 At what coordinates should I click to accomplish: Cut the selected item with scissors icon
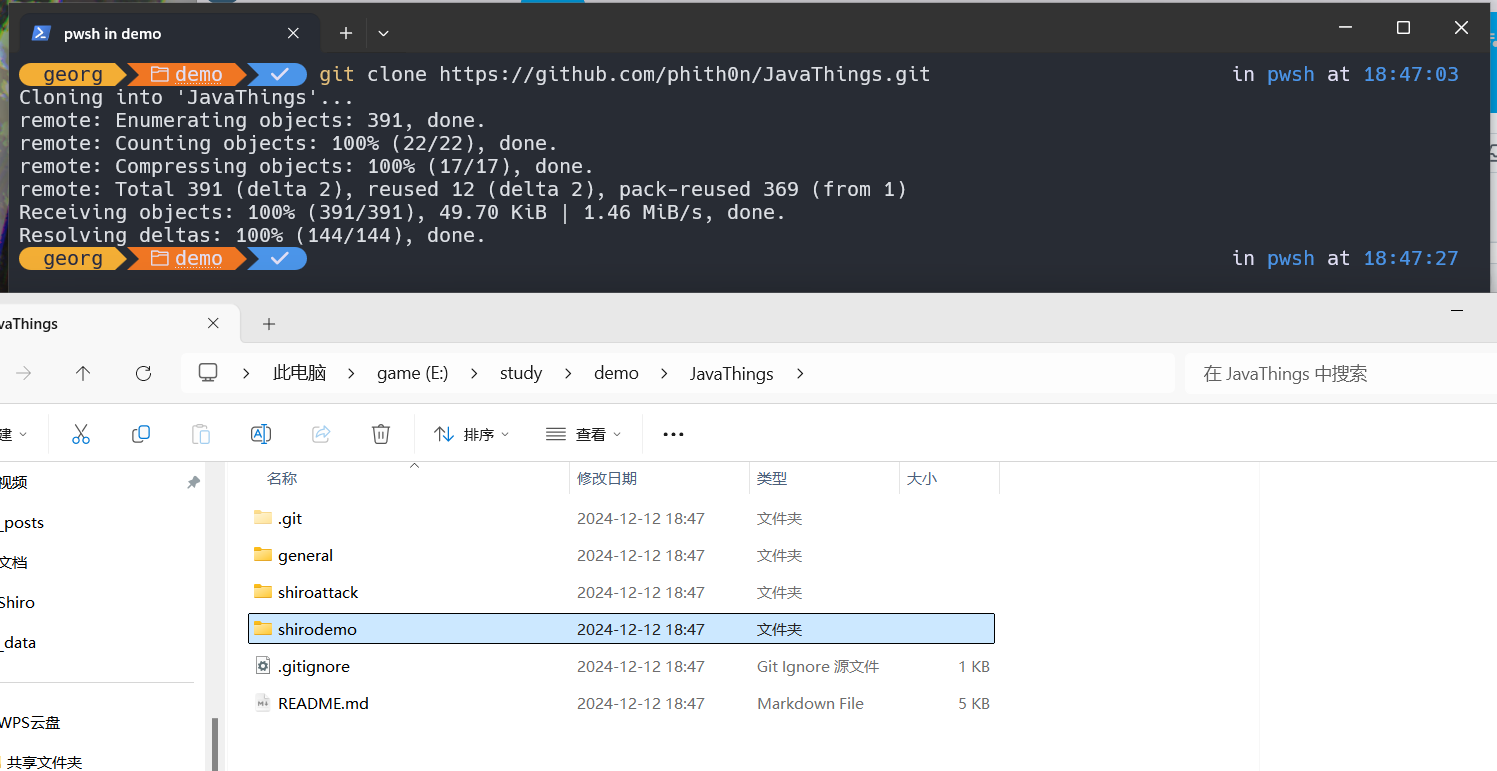tap(81, 434)
